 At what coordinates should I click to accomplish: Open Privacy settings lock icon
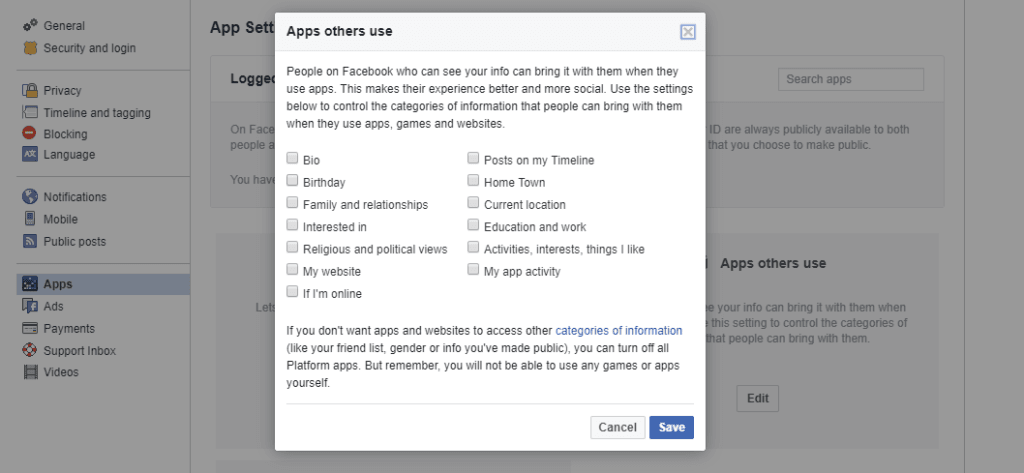29,91
